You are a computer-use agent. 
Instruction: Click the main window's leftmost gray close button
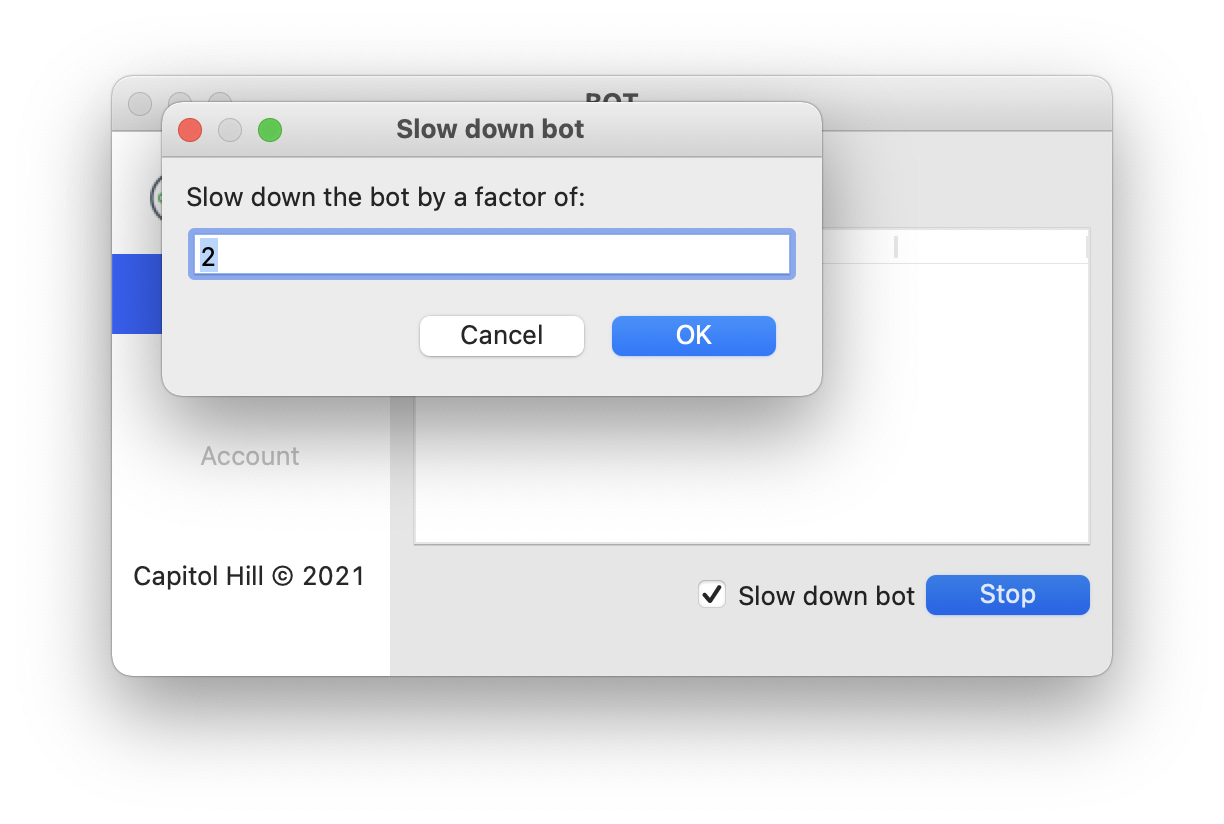pyautogui.click(x=140, y=103)
